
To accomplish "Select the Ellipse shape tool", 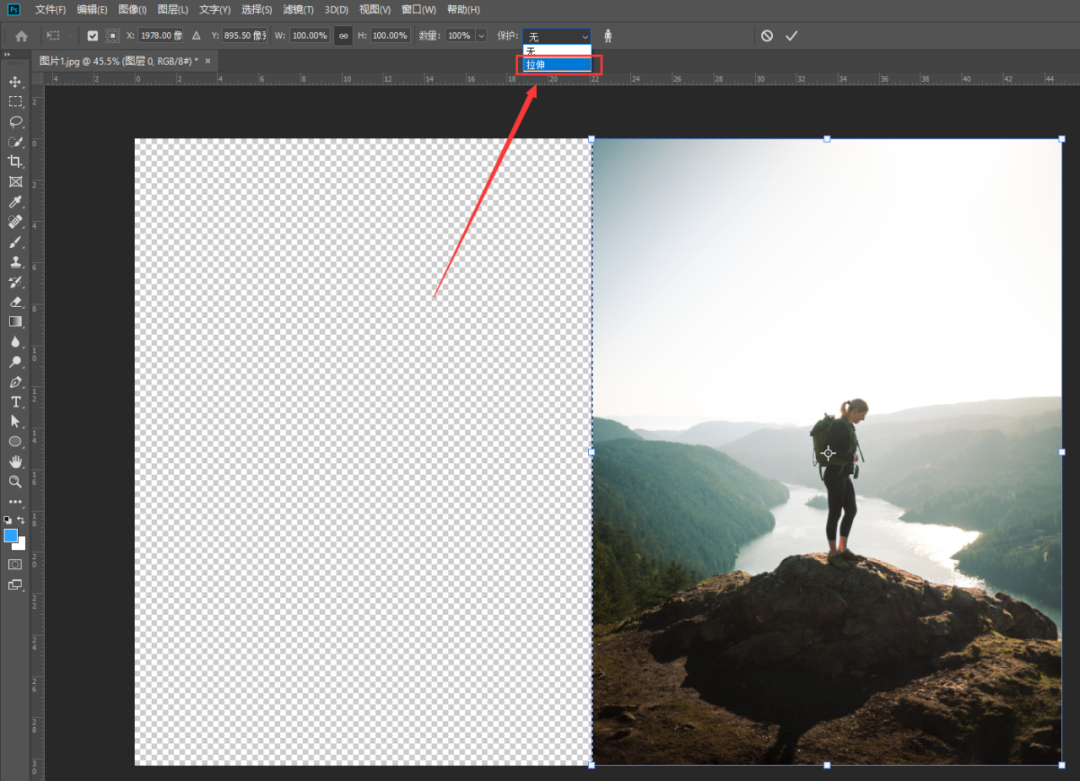I will pos(15,441).
